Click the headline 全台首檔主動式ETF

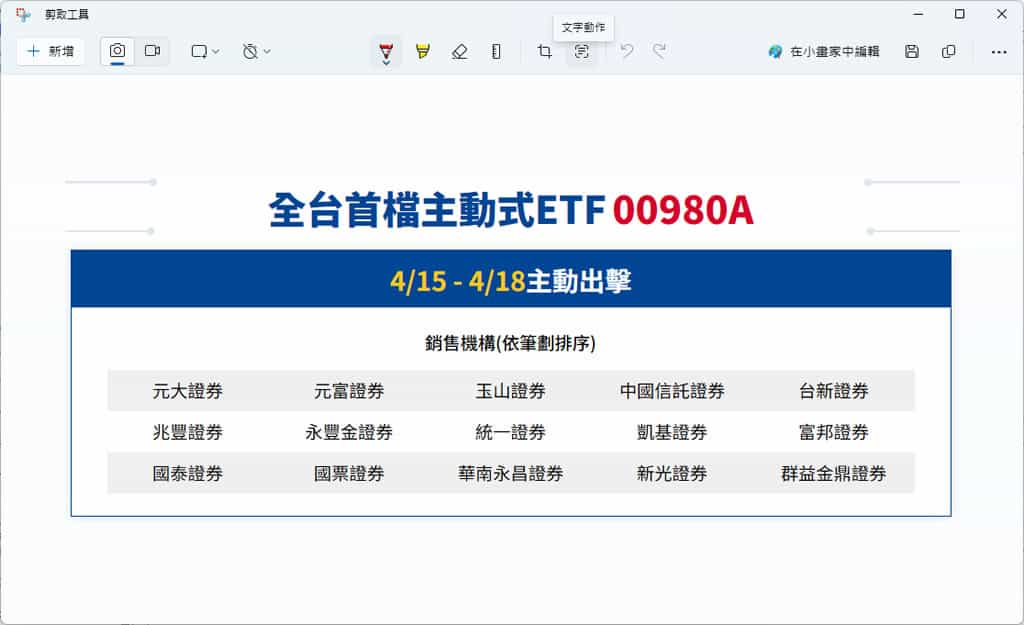click(x=437, y=210)
